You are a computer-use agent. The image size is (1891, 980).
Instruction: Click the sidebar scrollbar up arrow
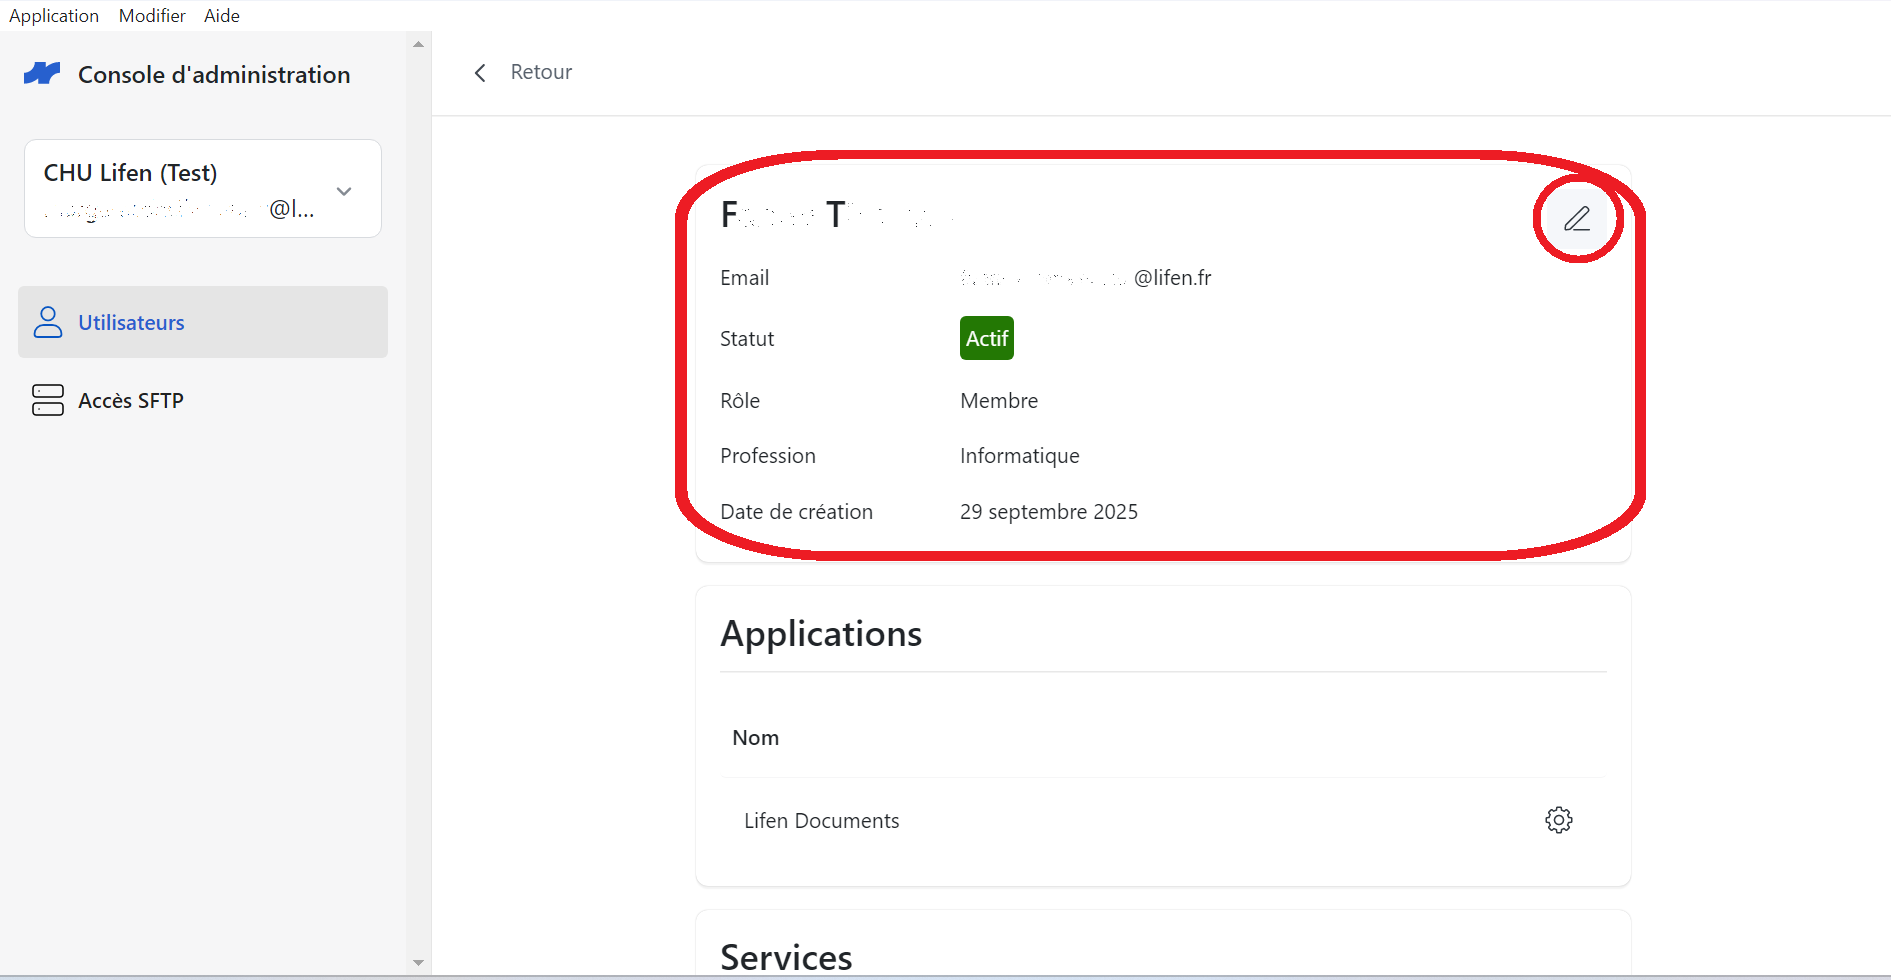click(x=418, y=44)
